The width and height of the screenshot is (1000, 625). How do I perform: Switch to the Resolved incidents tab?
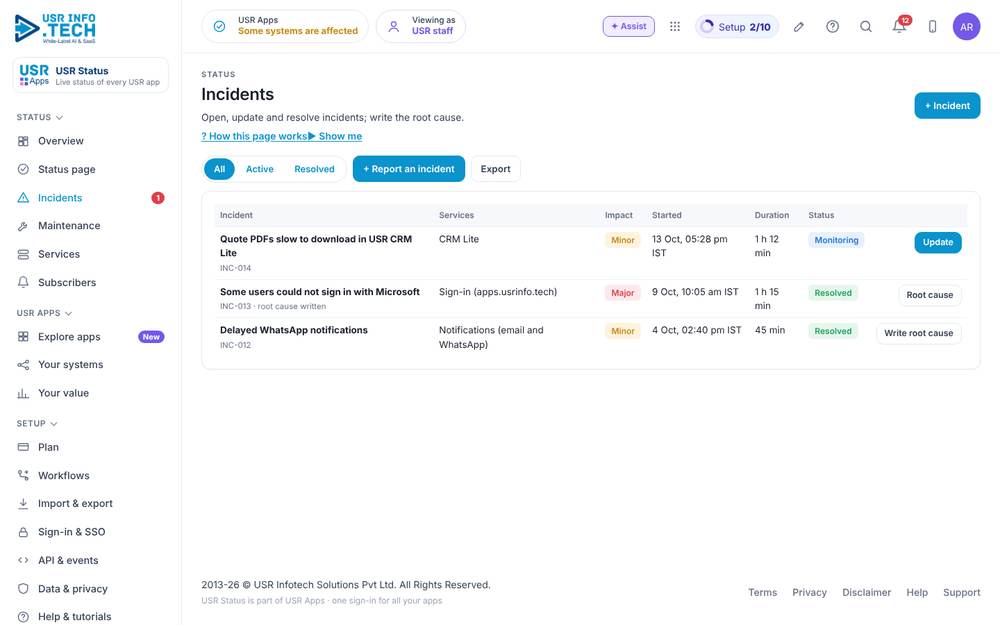(314, 169)
